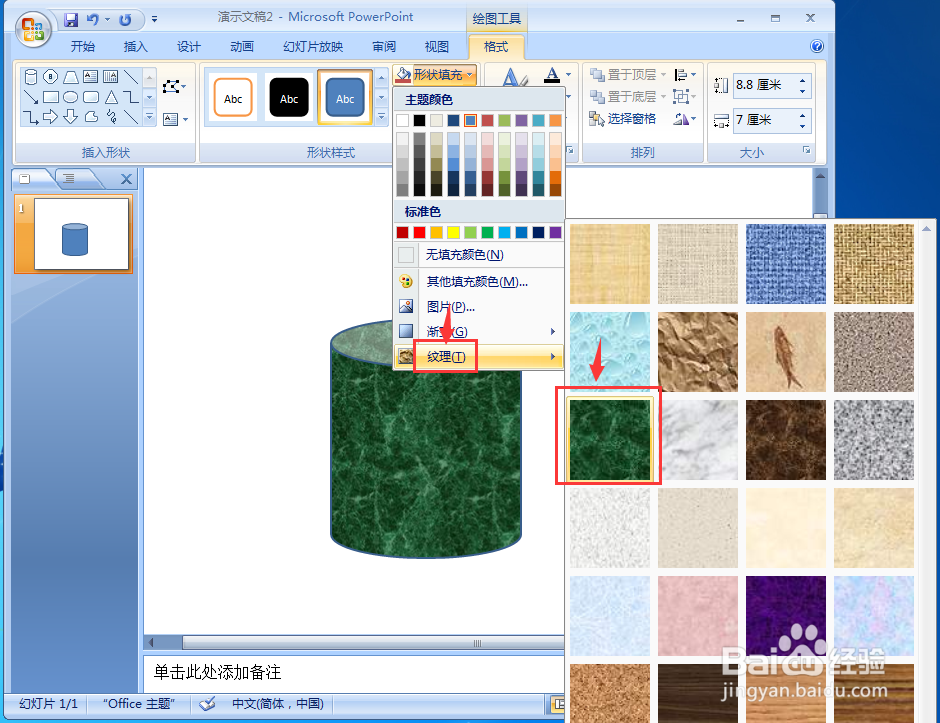
Task: Open the 形状填充 shape fill dropdown
Action: point(435,74)
